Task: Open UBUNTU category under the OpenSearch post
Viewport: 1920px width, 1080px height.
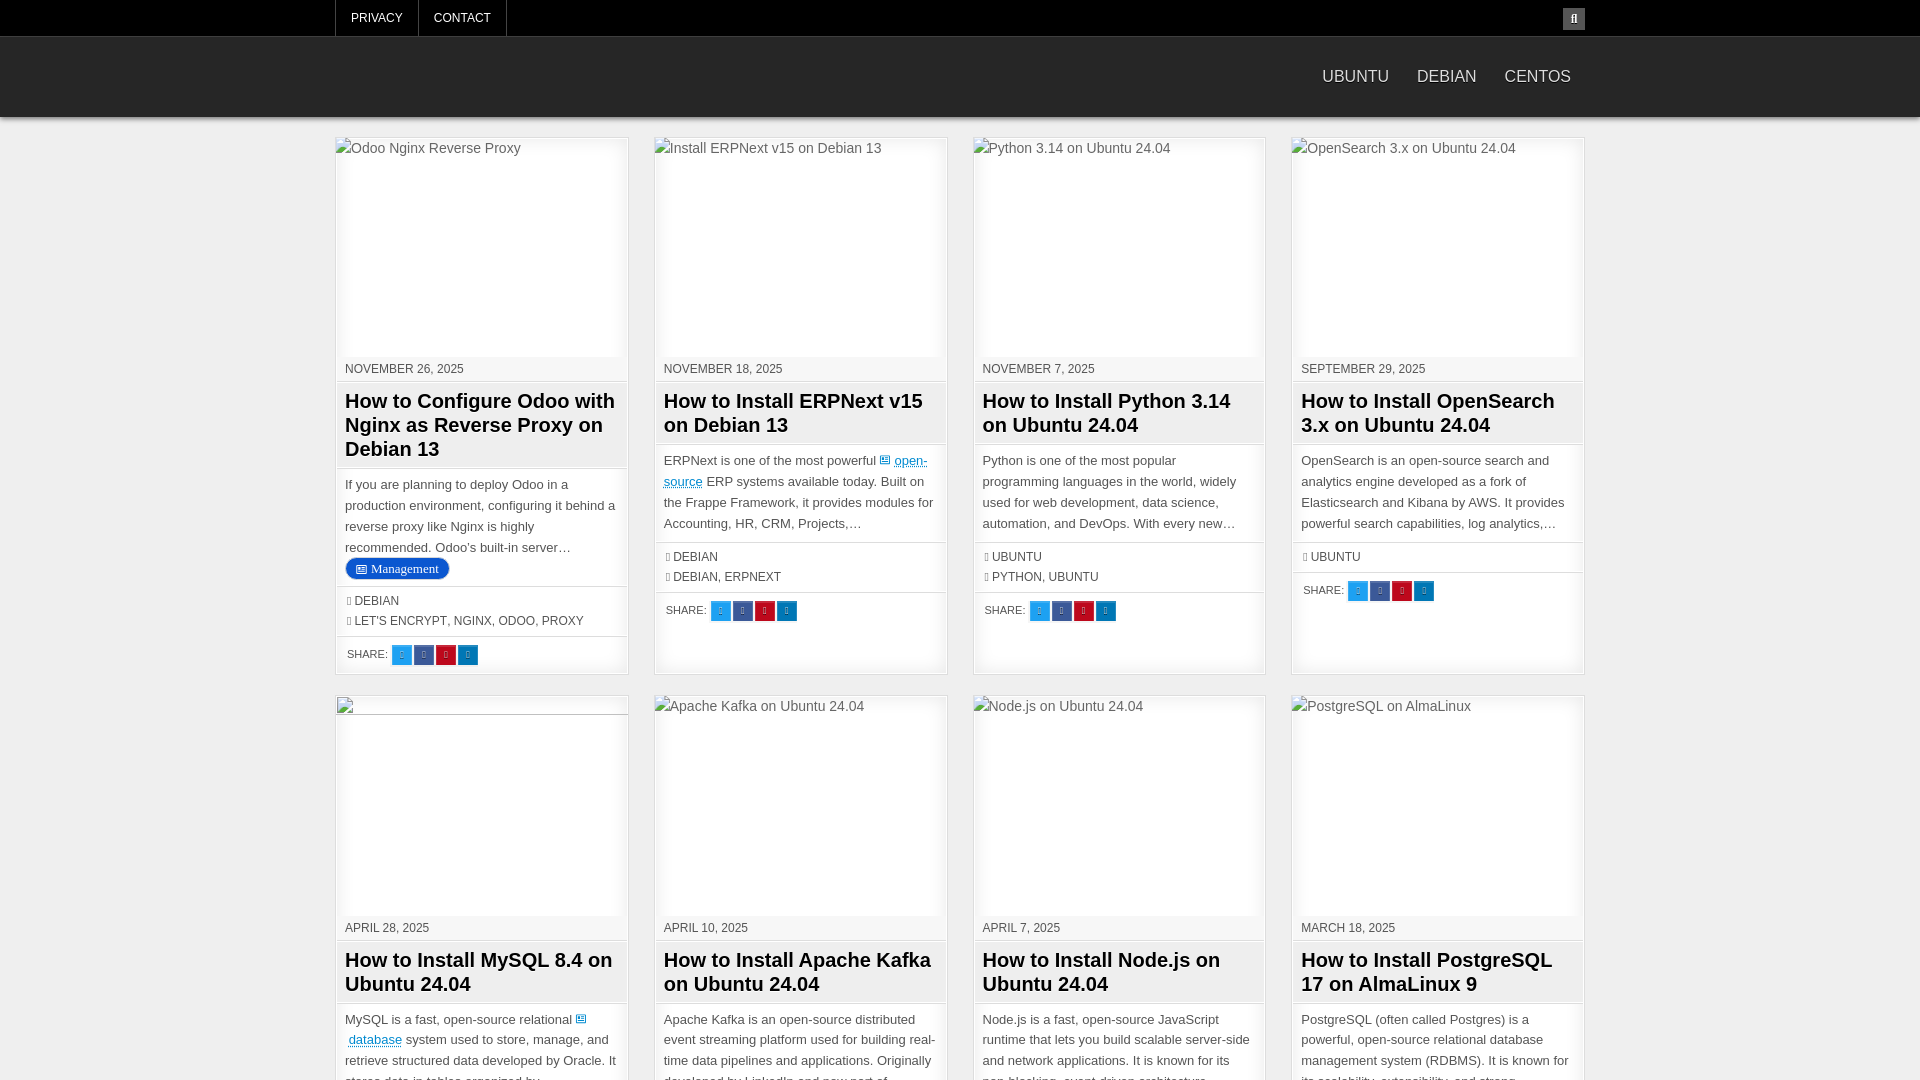Action: click(1335, 557)
